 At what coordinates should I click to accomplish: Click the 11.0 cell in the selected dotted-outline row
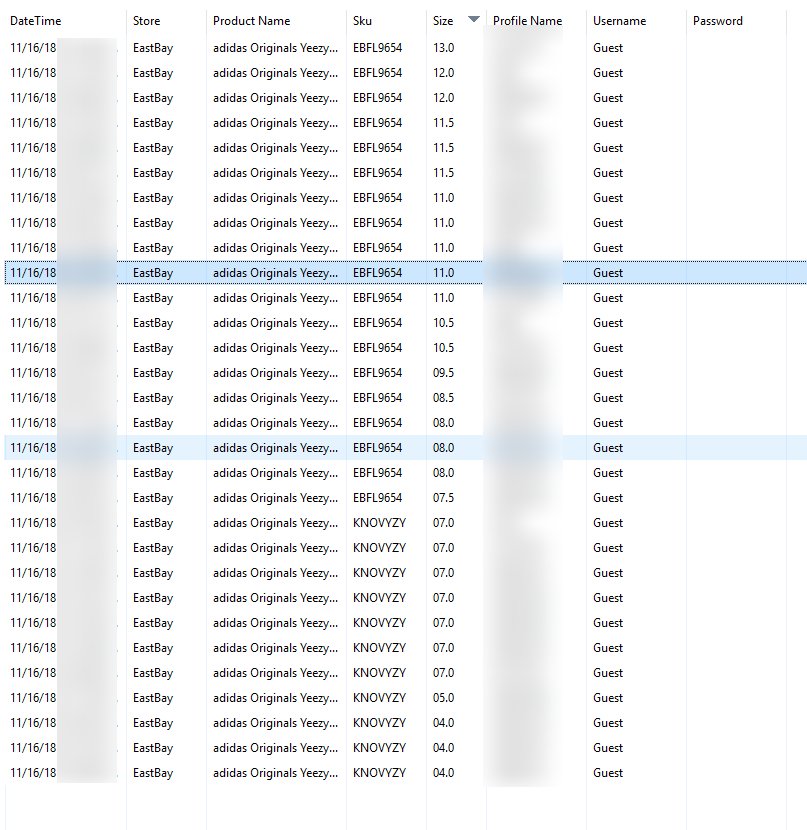pos(443,273)
